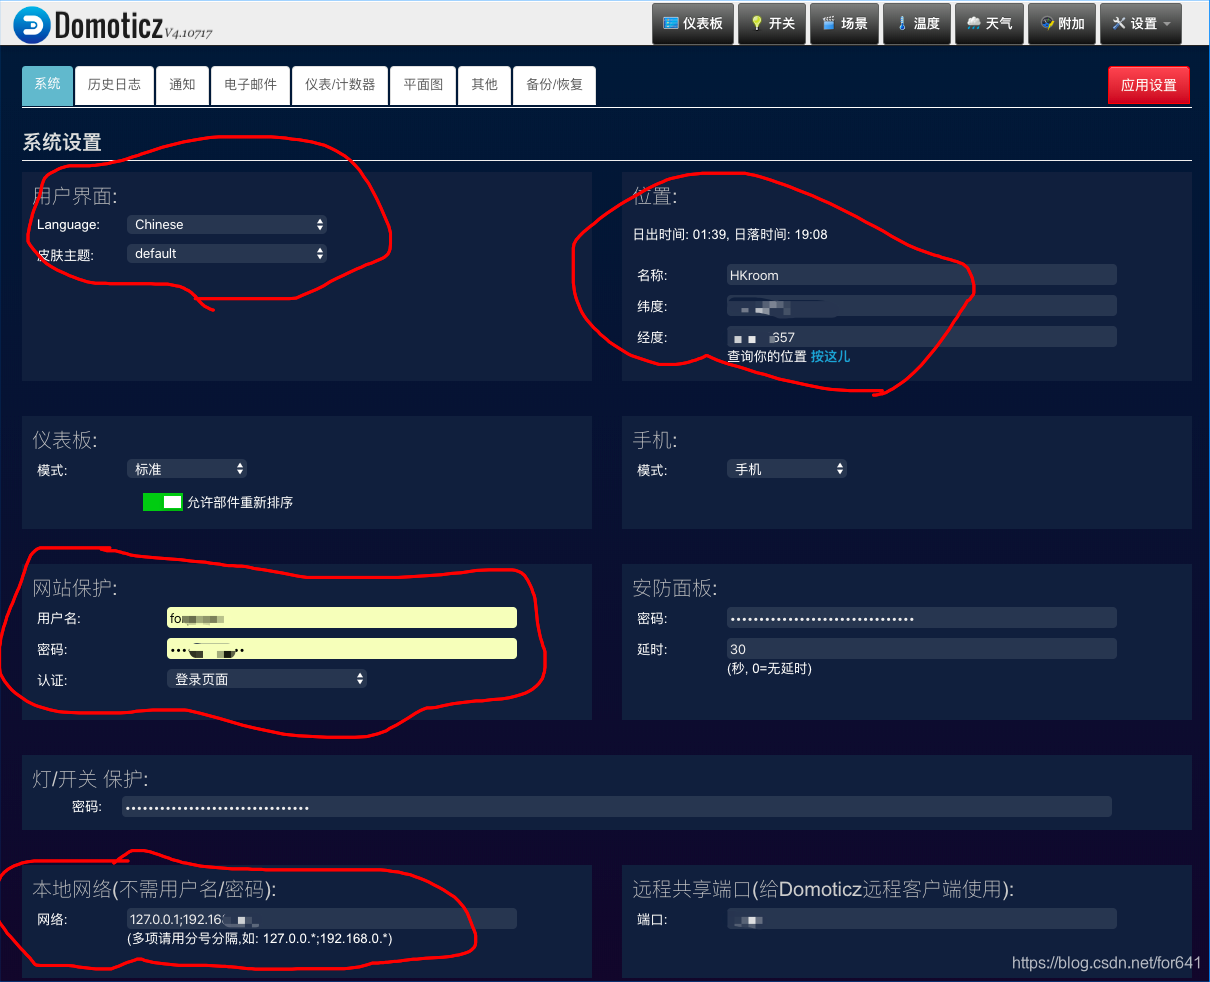
Task: Click the red 应用设置 apply button
Action: [x=1149, y=85]
